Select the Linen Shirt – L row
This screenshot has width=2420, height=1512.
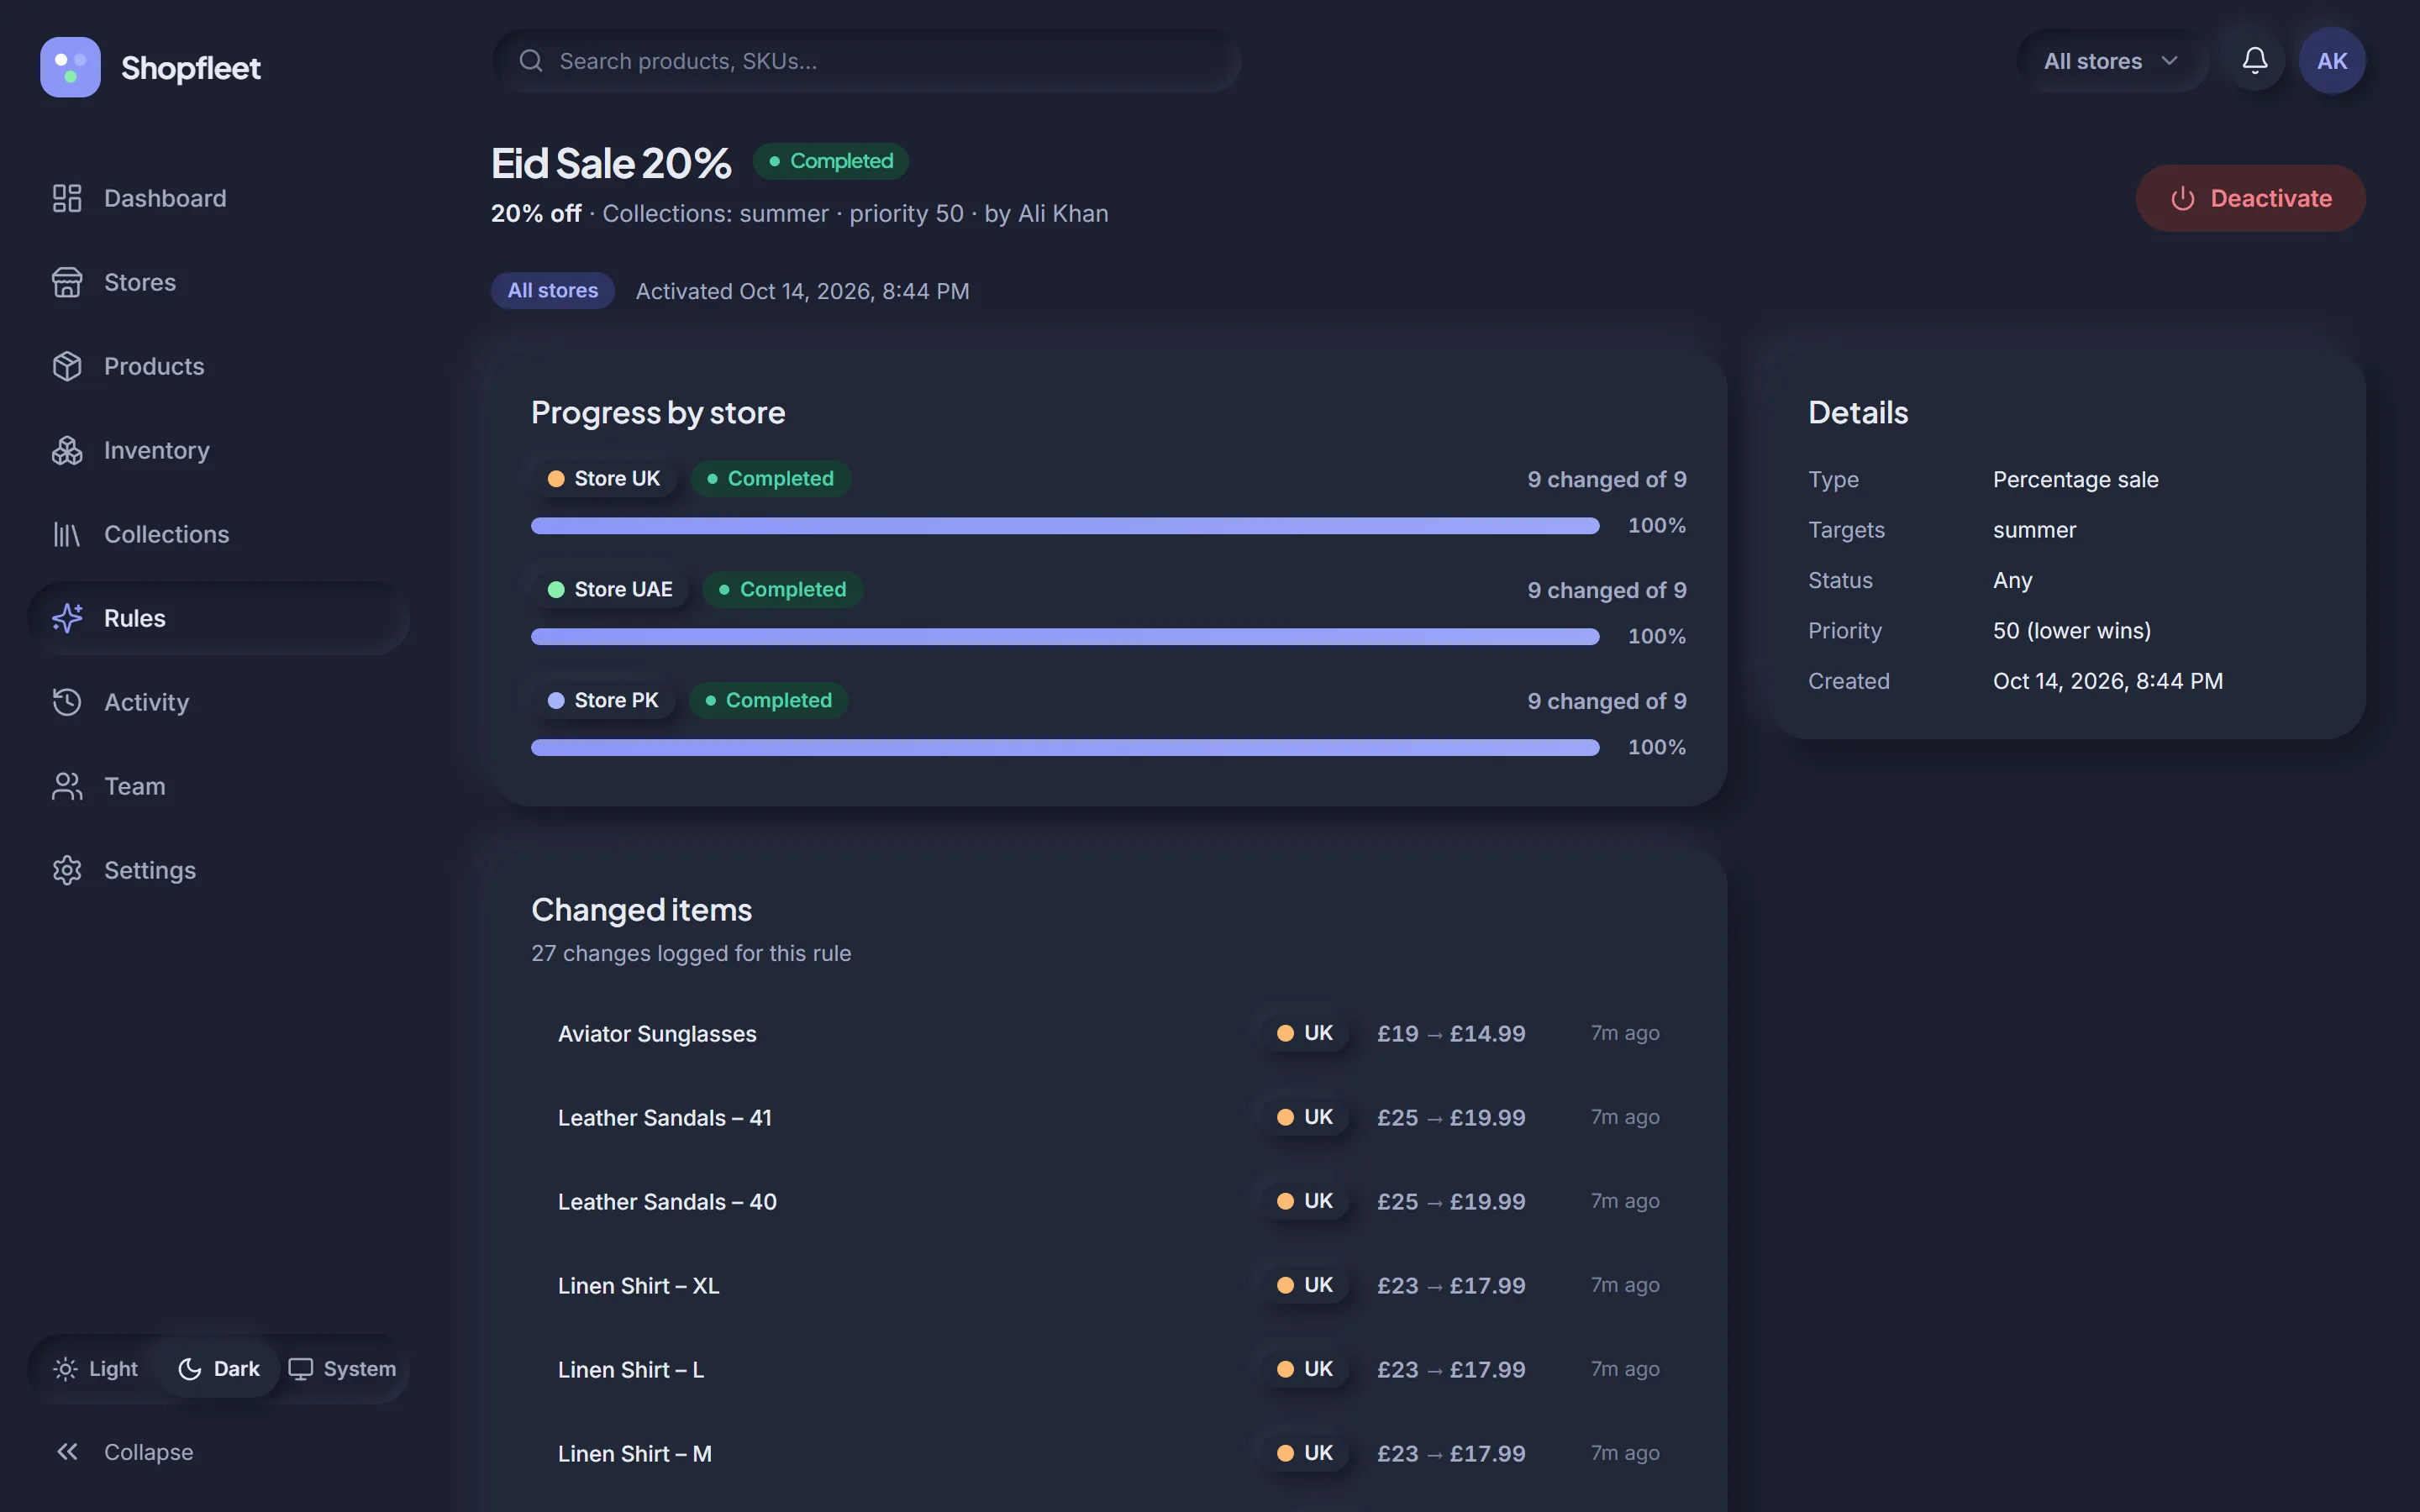[x=1108, y=1369]
